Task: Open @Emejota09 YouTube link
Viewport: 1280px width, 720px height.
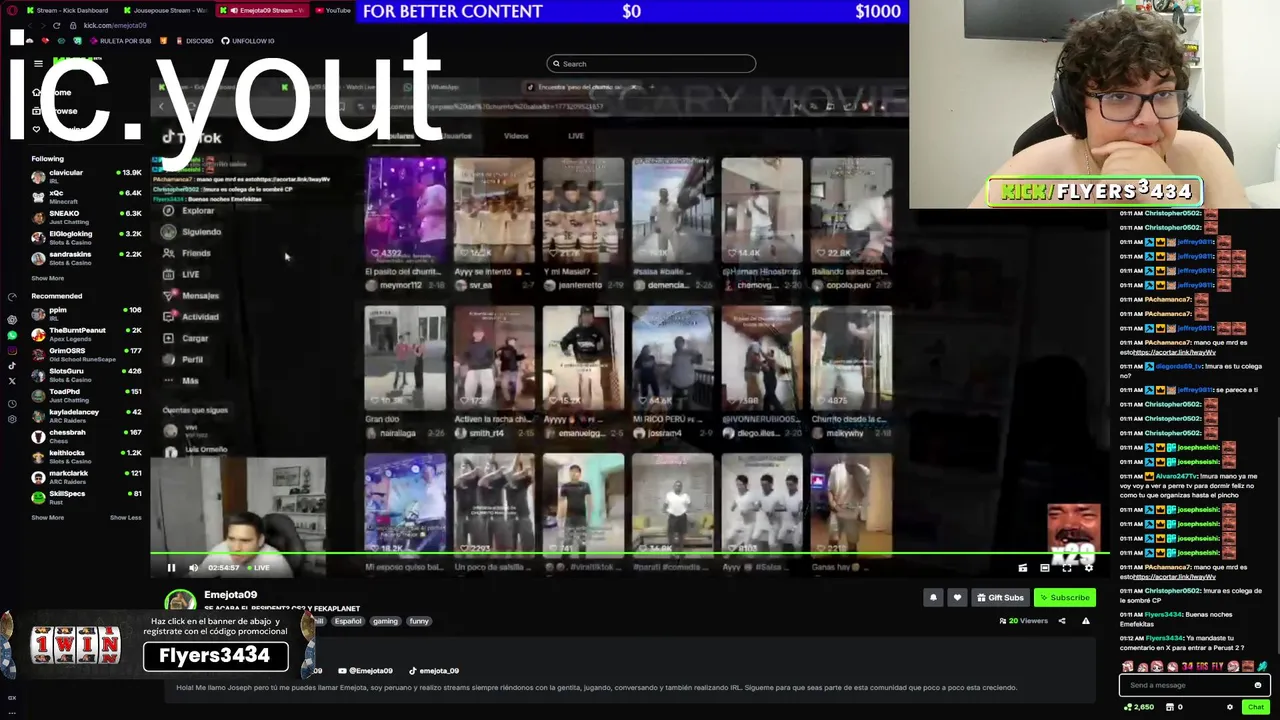Action: (x=365, y=671)
